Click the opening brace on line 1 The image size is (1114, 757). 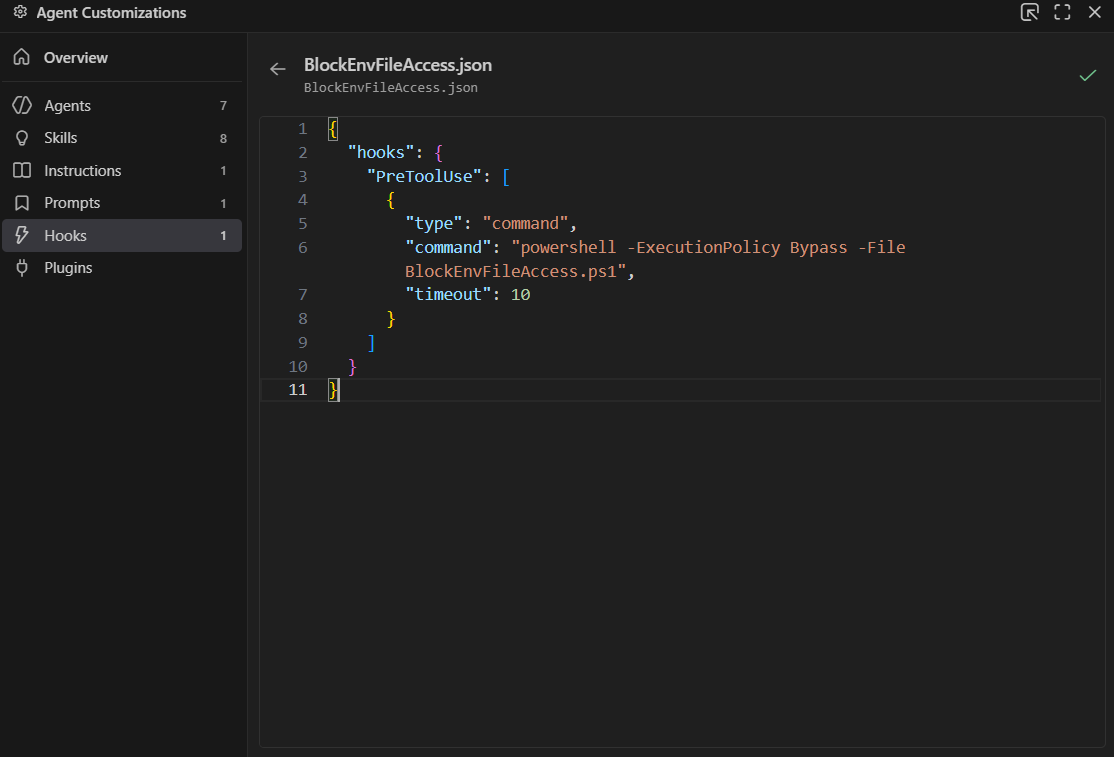pos(332,129)
